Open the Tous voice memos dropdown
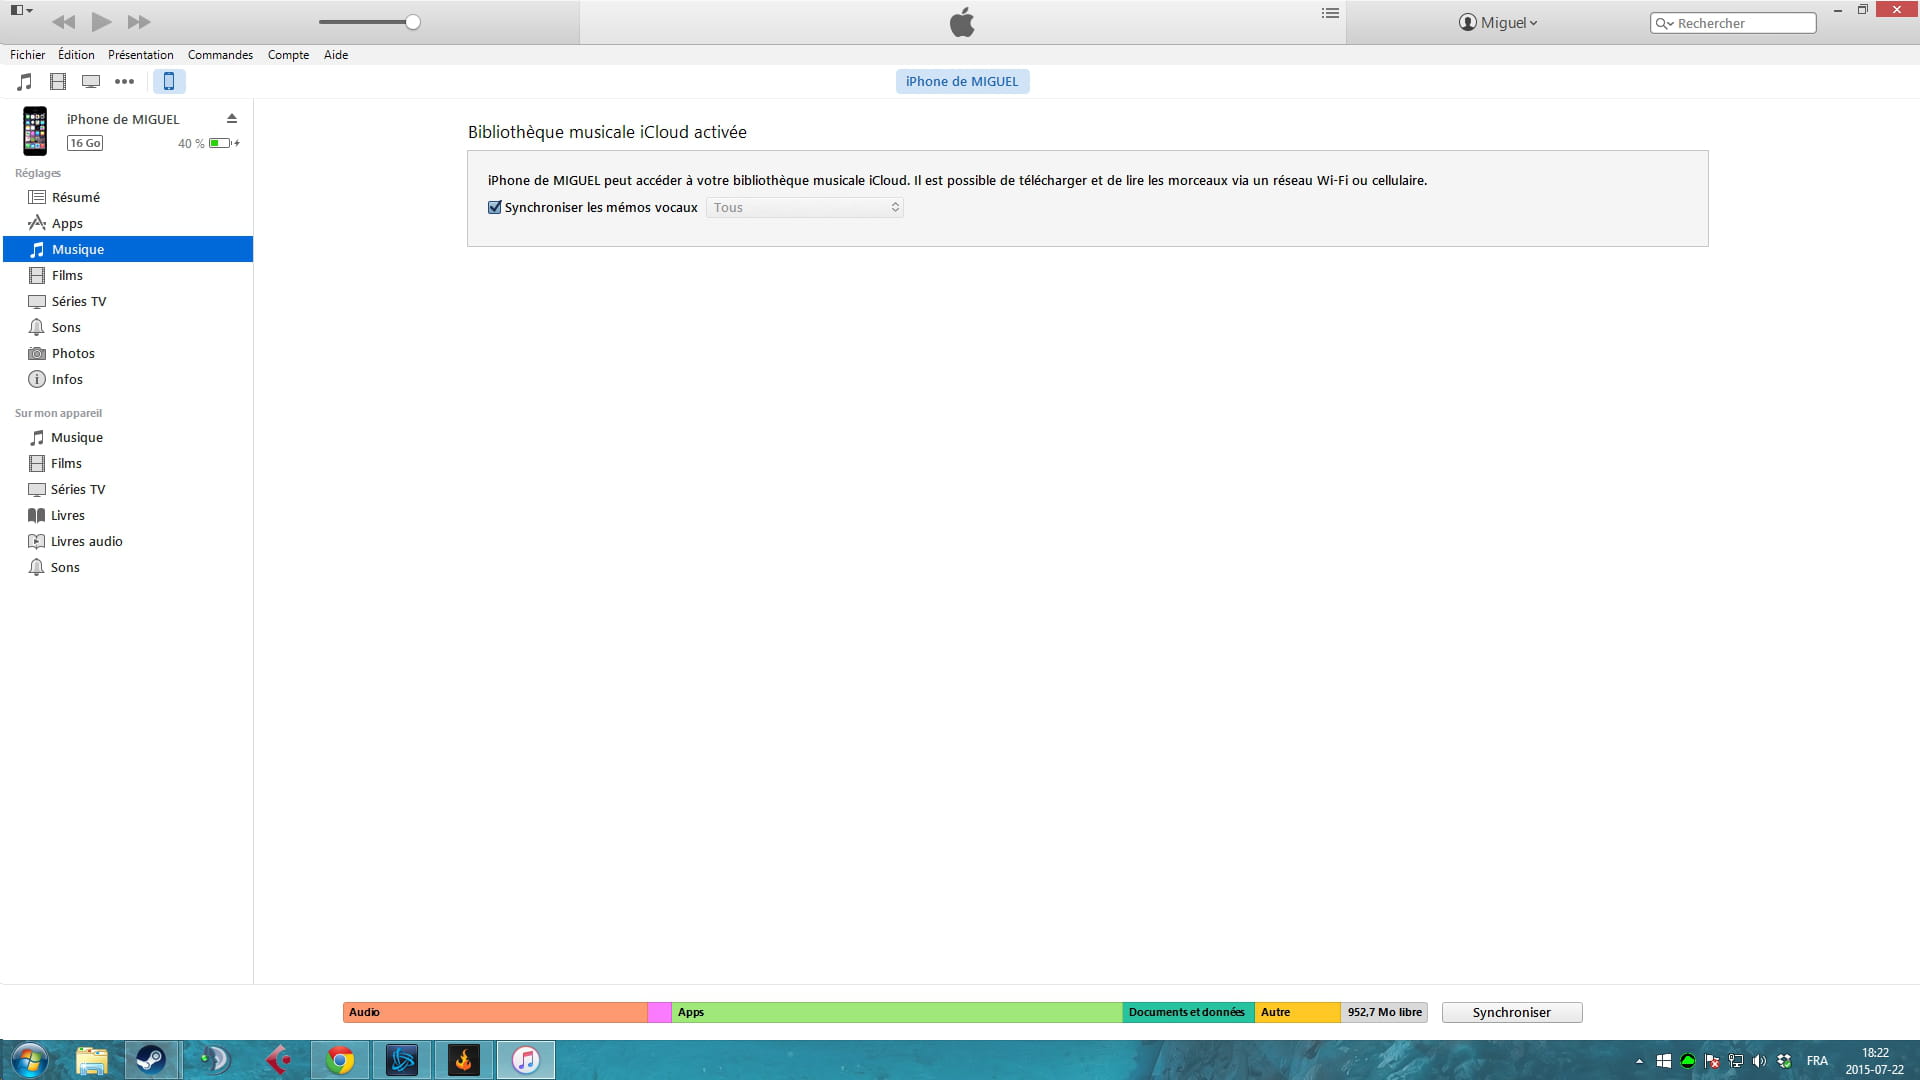Viewport: 1920px width, 1080px height. 805,208
